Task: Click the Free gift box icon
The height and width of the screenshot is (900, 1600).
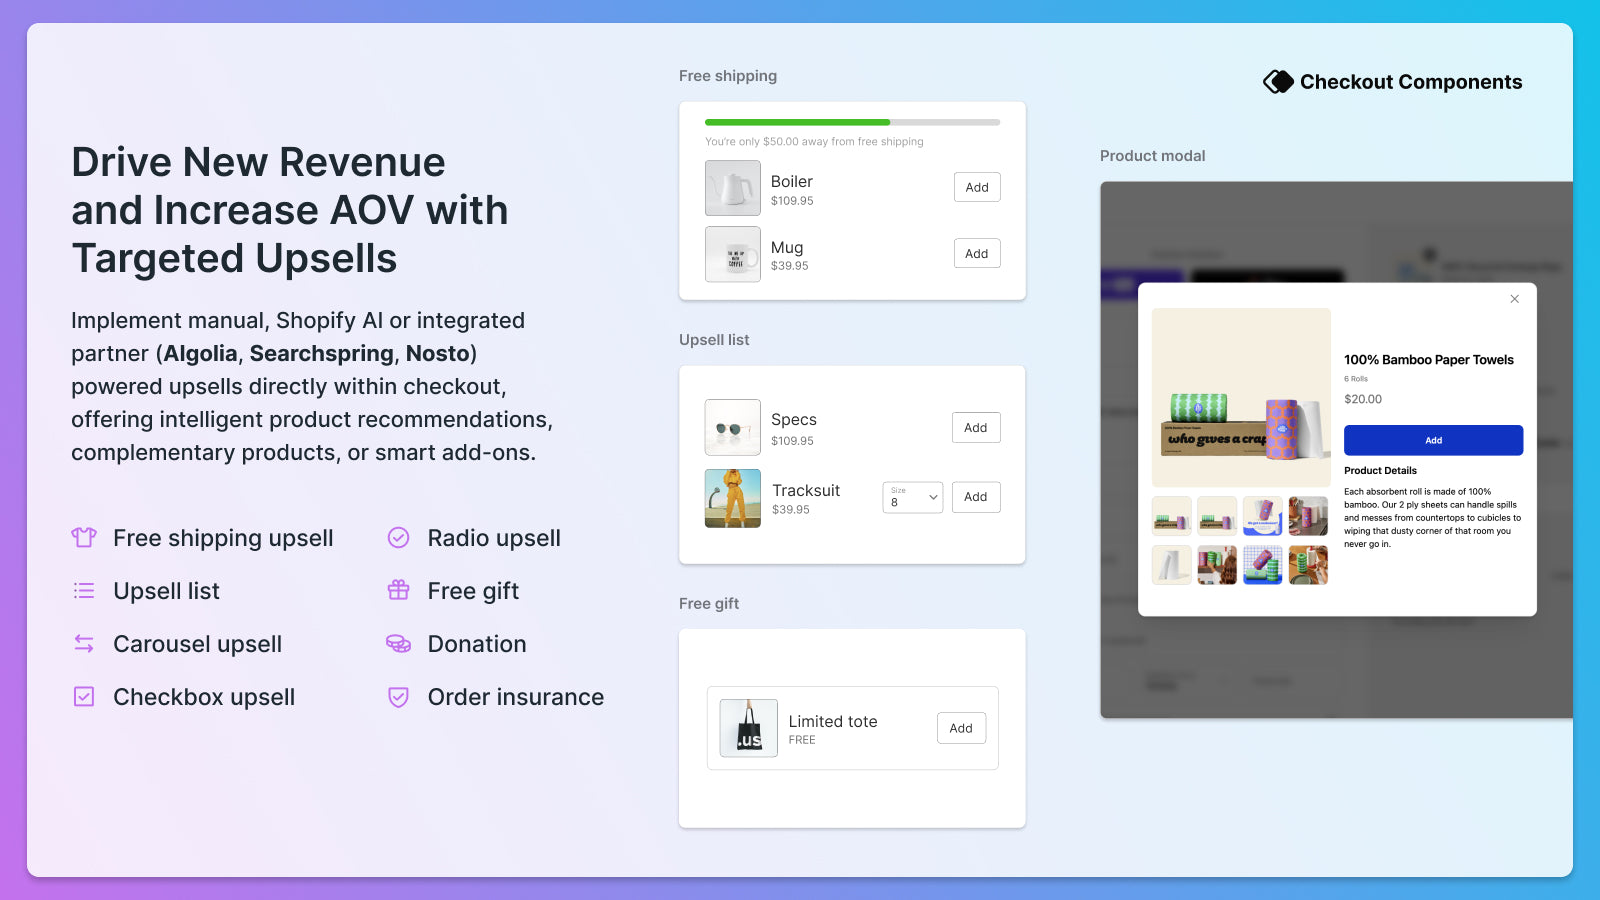Action: click(398, 591)
